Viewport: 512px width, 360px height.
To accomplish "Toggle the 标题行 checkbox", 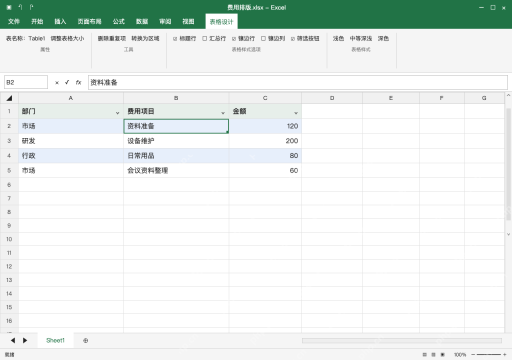I will tap(175, 39).
